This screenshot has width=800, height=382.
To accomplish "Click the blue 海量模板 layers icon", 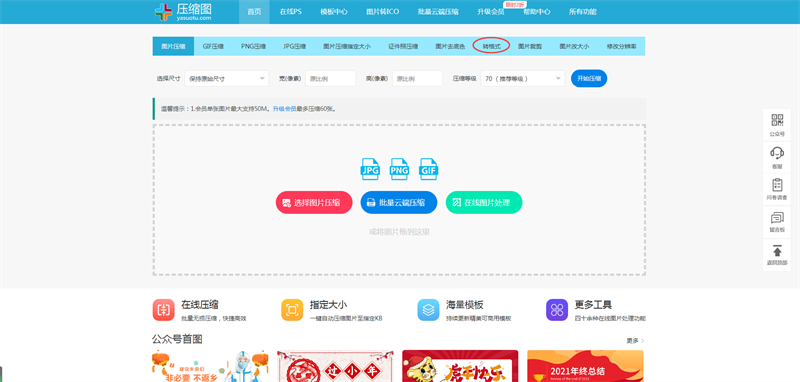I will [x=428, y=310].
